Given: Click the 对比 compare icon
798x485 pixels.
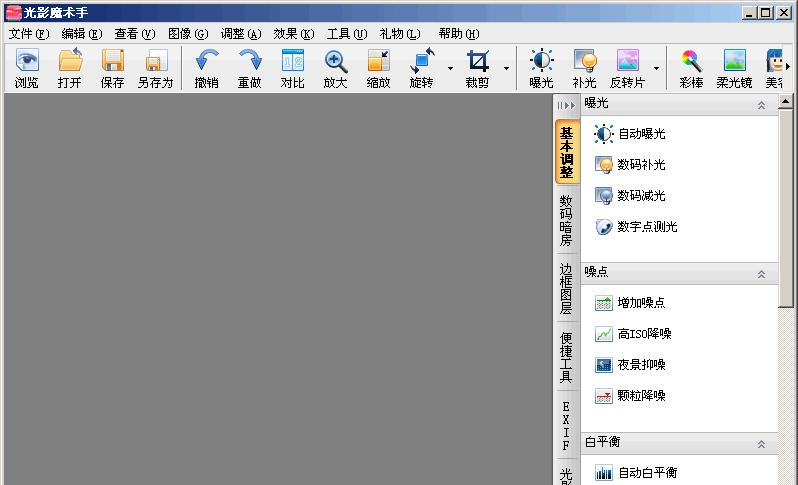Looking at the screenshot, I should pos(293,60).
